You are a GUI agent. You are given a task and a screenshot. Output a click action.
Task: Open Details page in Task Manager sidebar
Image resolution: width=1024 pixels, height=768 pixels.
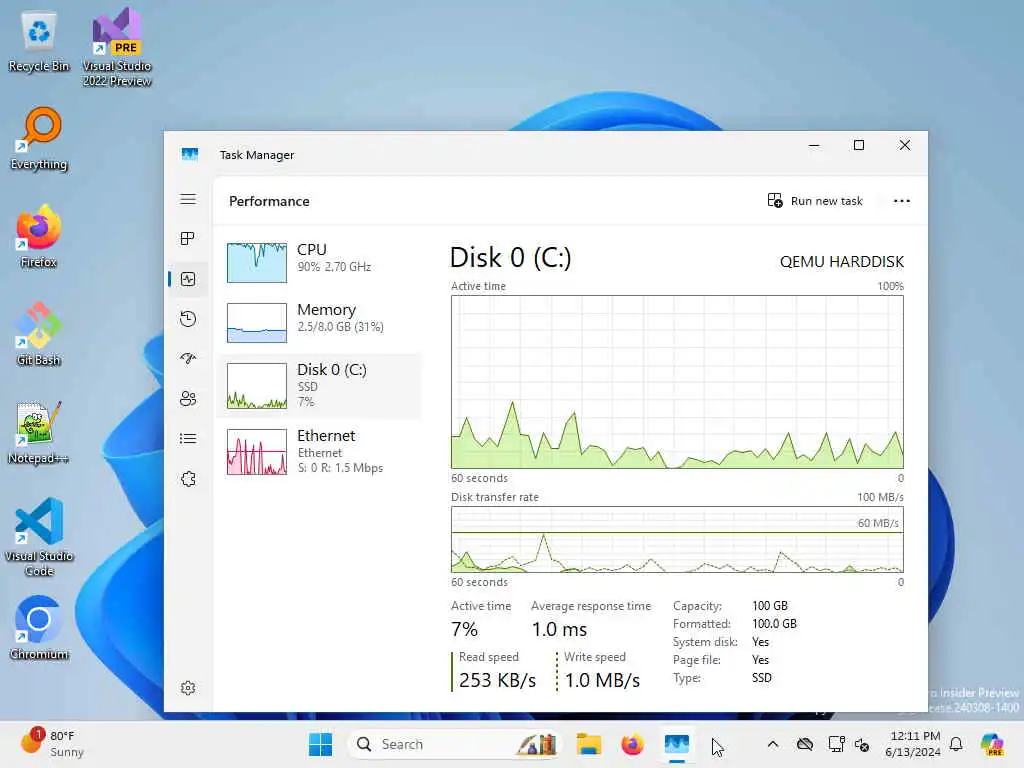coord(188,438)
